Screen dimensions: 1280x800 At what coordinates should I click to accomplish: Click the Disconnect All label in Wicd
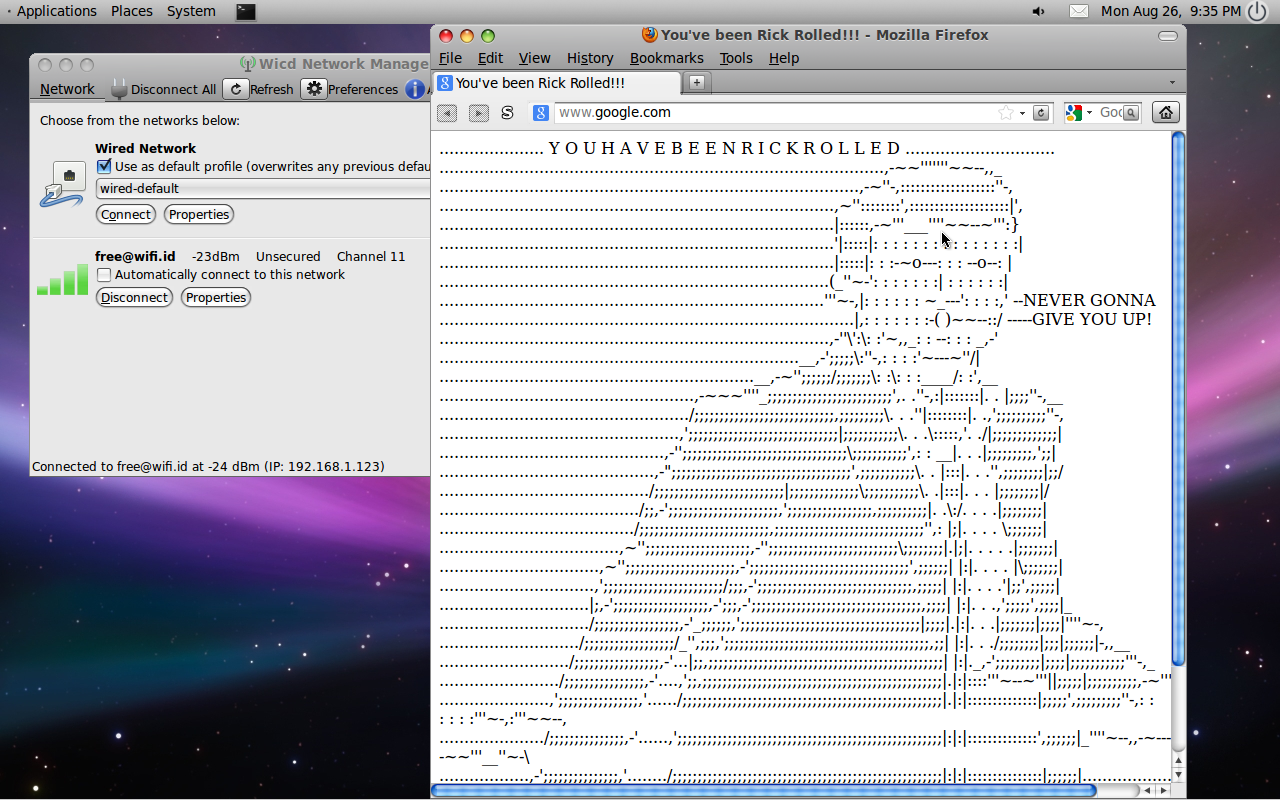click(173, 89)
